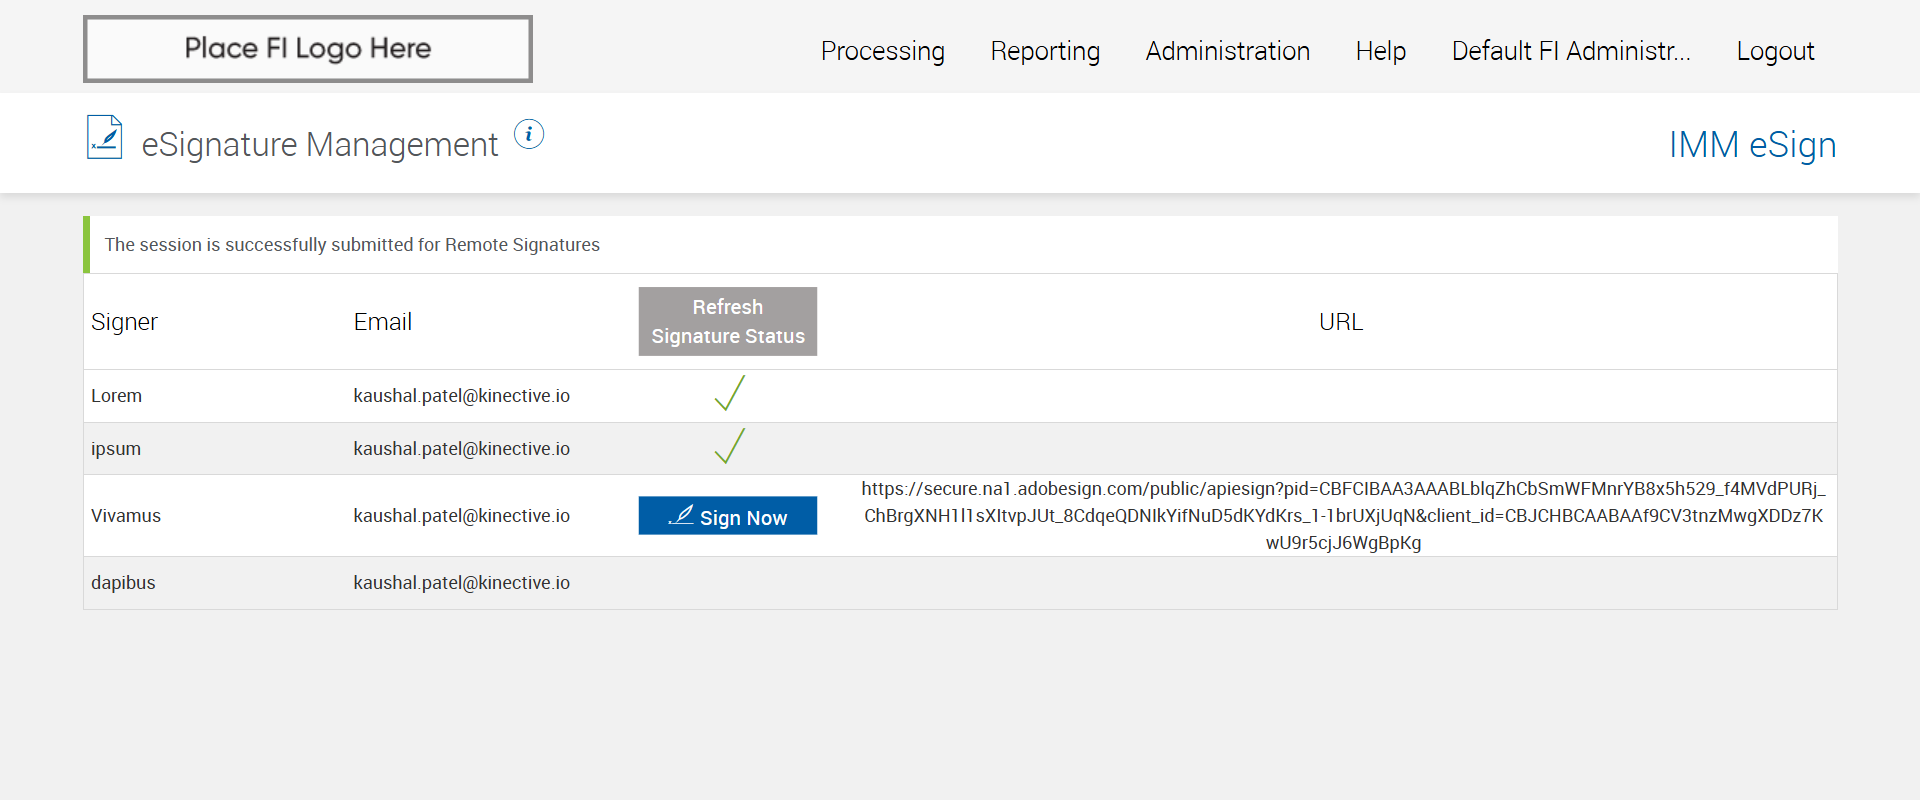Click the green checkmark for Lorem
Viewport: 1920px width, 800px height.
pos(729,394)
